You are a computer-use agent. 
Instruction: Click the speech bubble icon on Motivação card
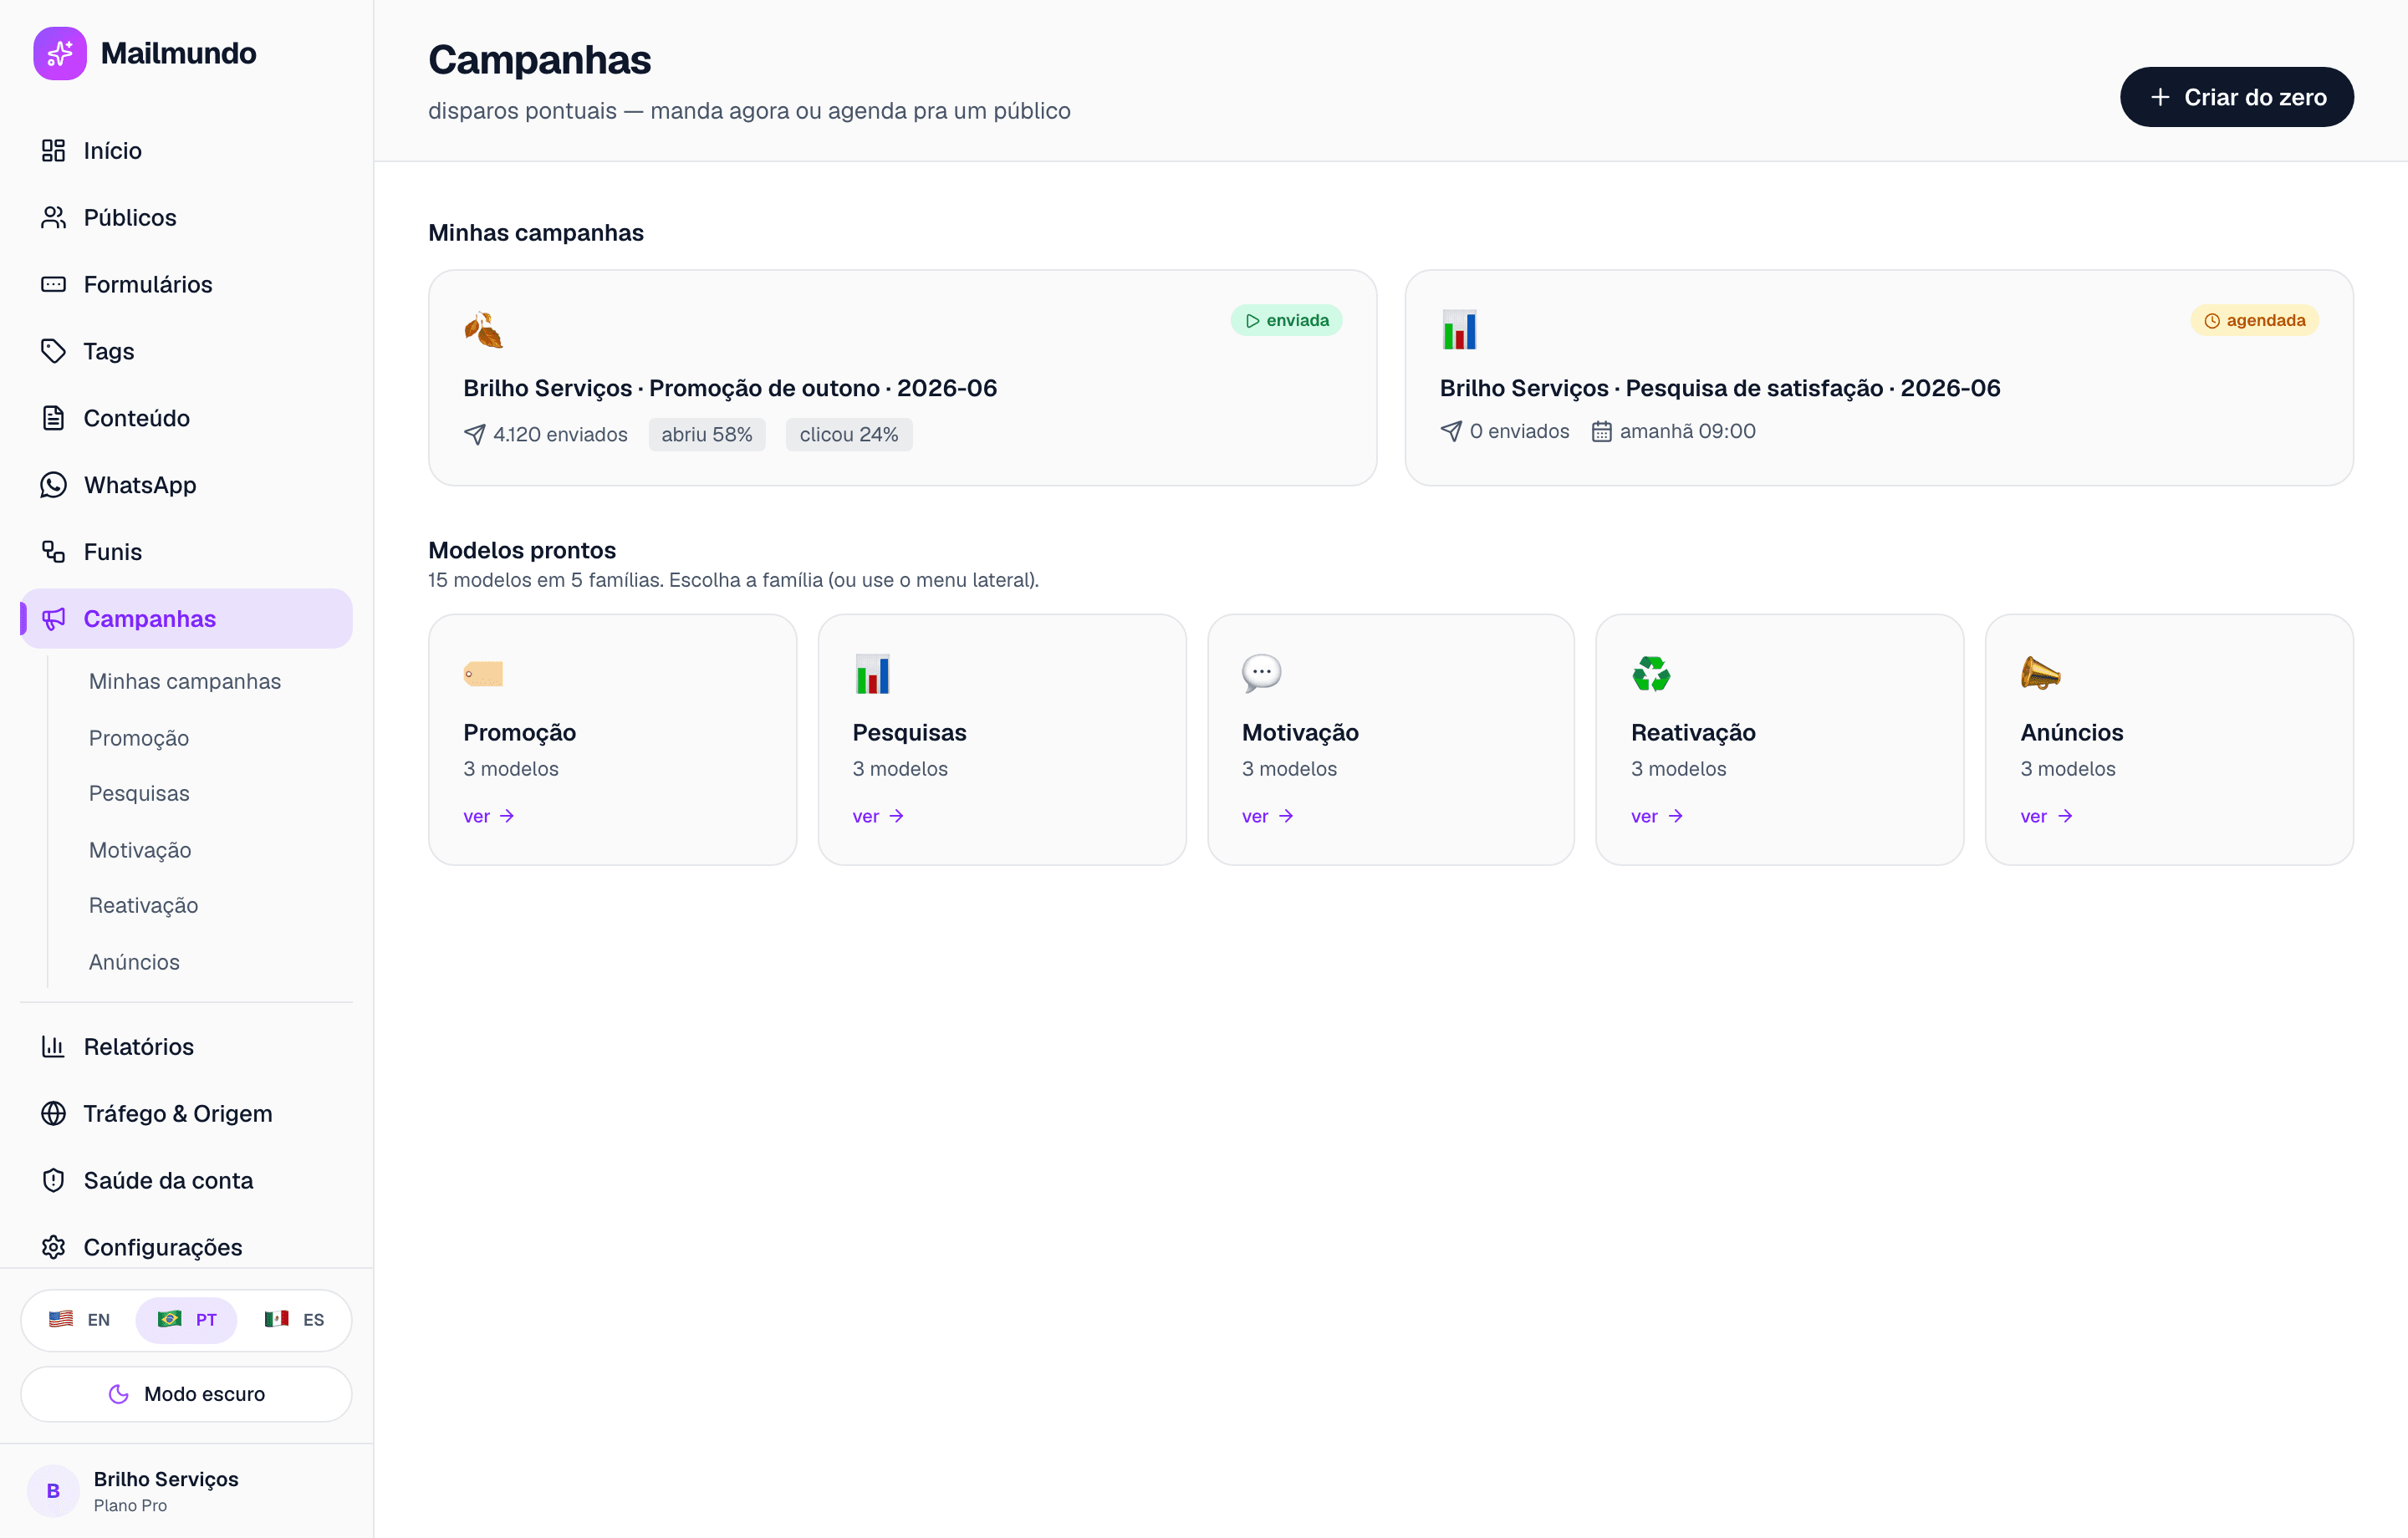[x=1261, y=674]
